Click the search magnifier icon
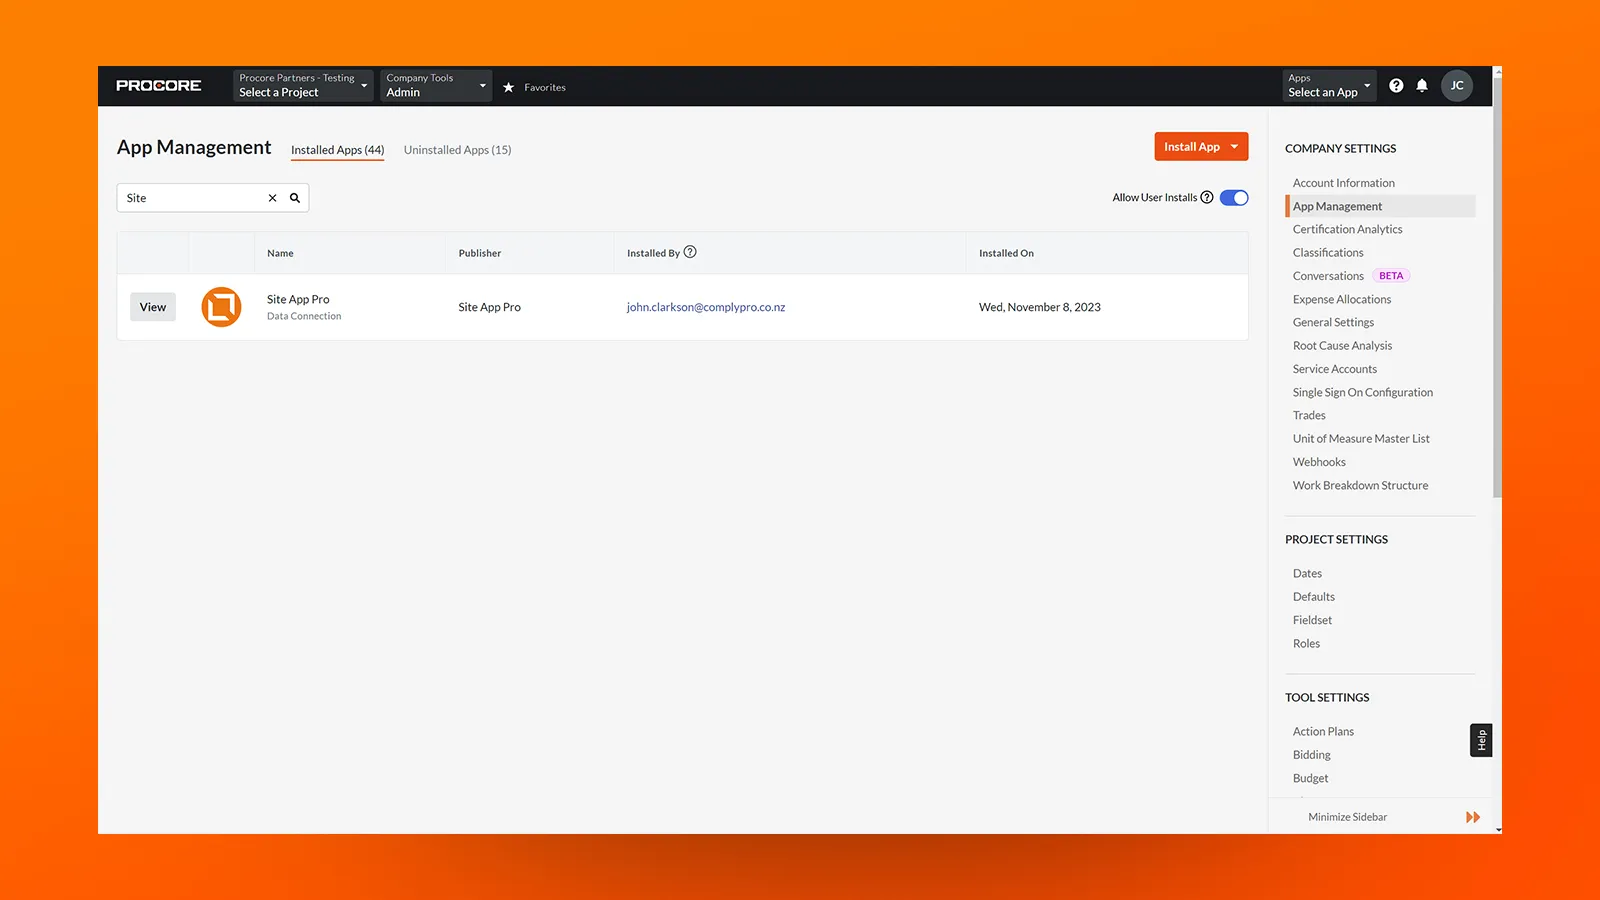 pos(294,197)
